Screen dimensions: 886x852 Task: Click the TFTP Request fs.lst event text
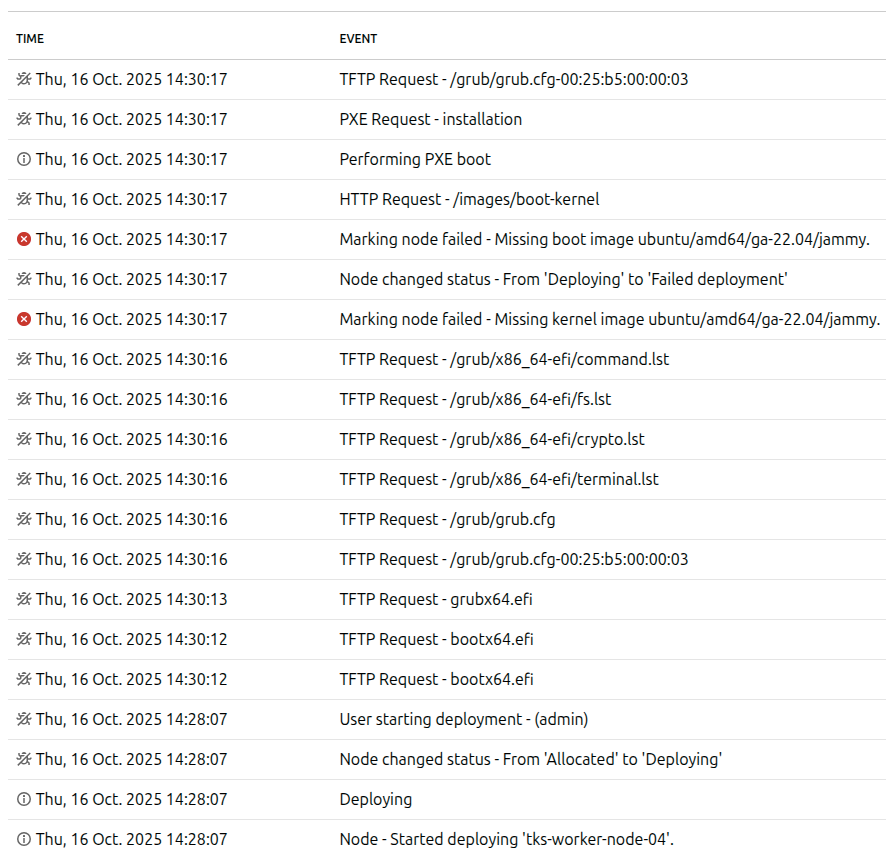click(475, 399)
